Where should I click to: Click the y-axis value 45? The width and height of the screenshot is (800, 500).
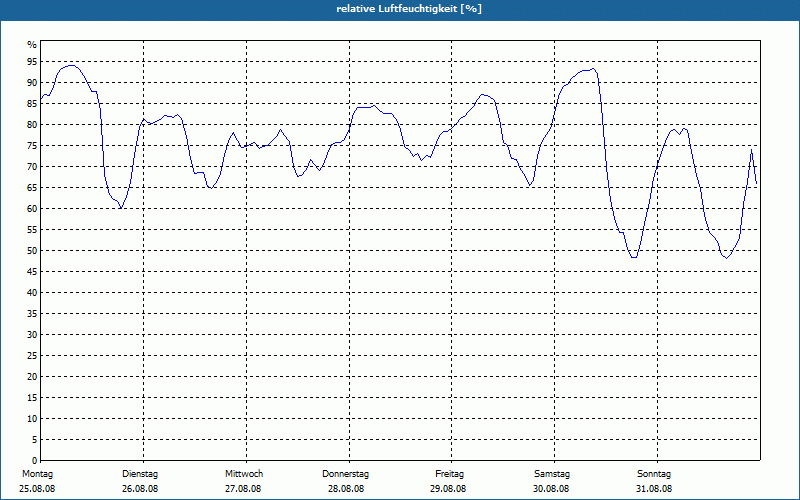click(x=32, y=271)
